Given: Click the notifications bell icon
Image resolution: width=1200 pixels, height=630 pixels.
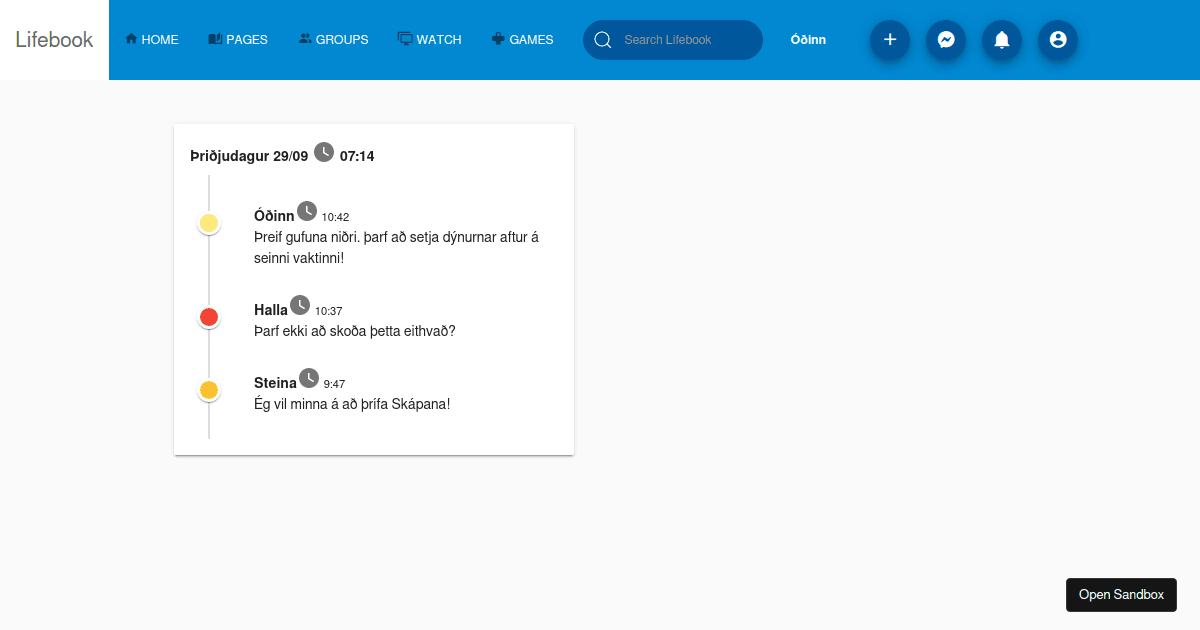Looking at the screenshot, I should [x=1002, y=40].
